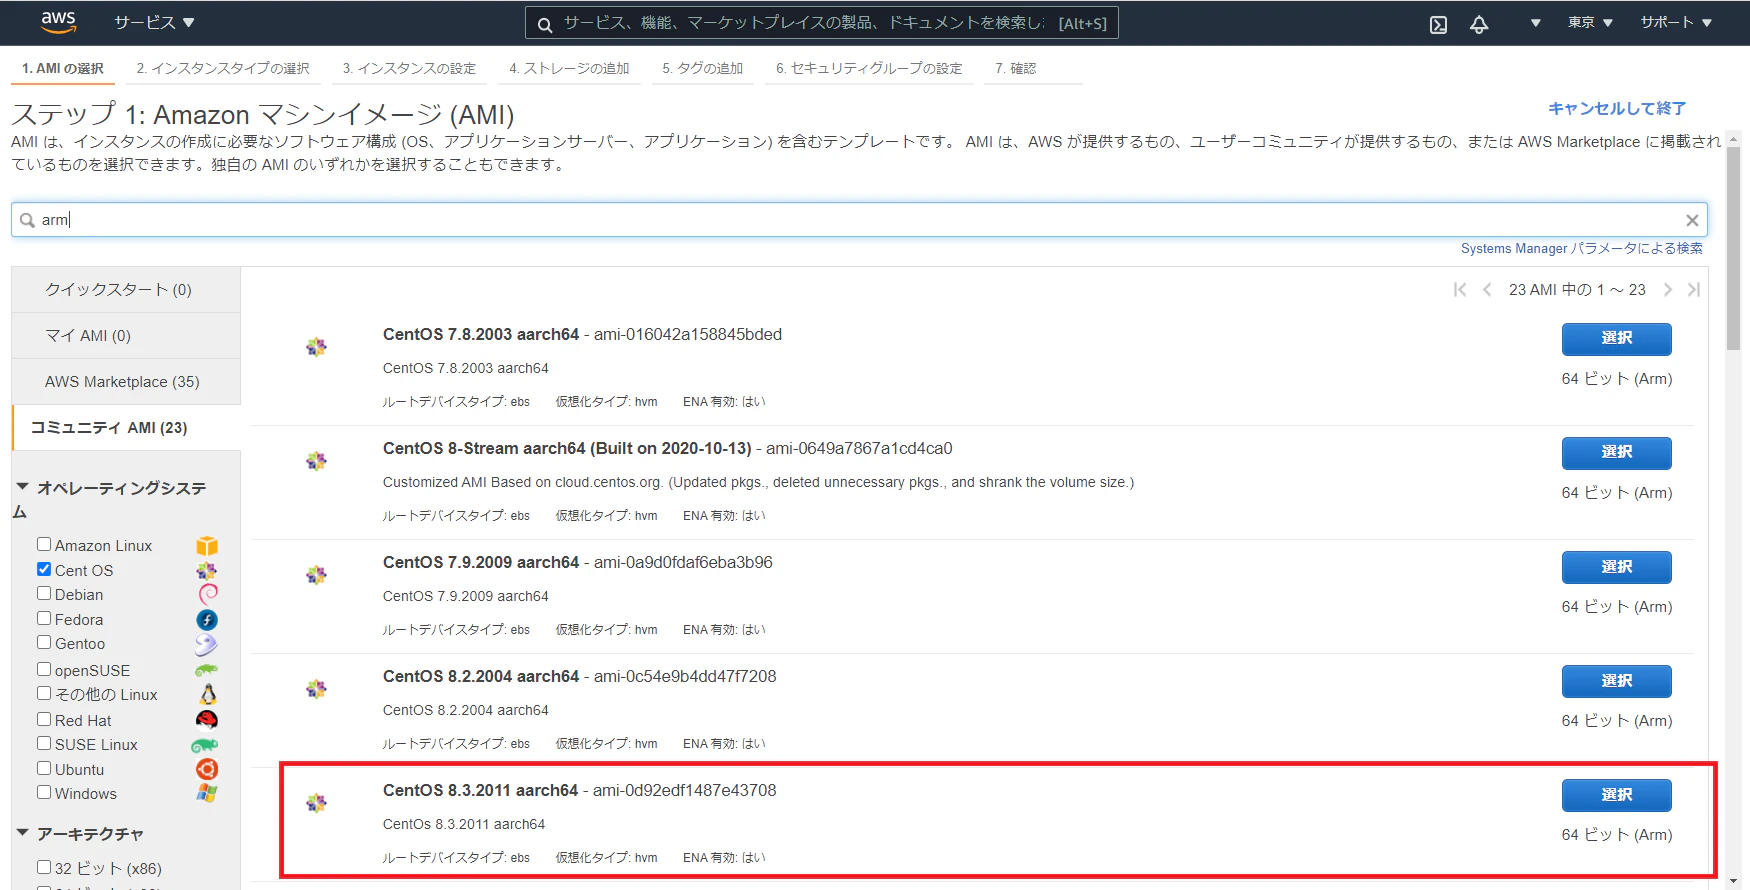Click the Red Hat logo icon
Screen dimensions: 1750x890
coord(207,720)
